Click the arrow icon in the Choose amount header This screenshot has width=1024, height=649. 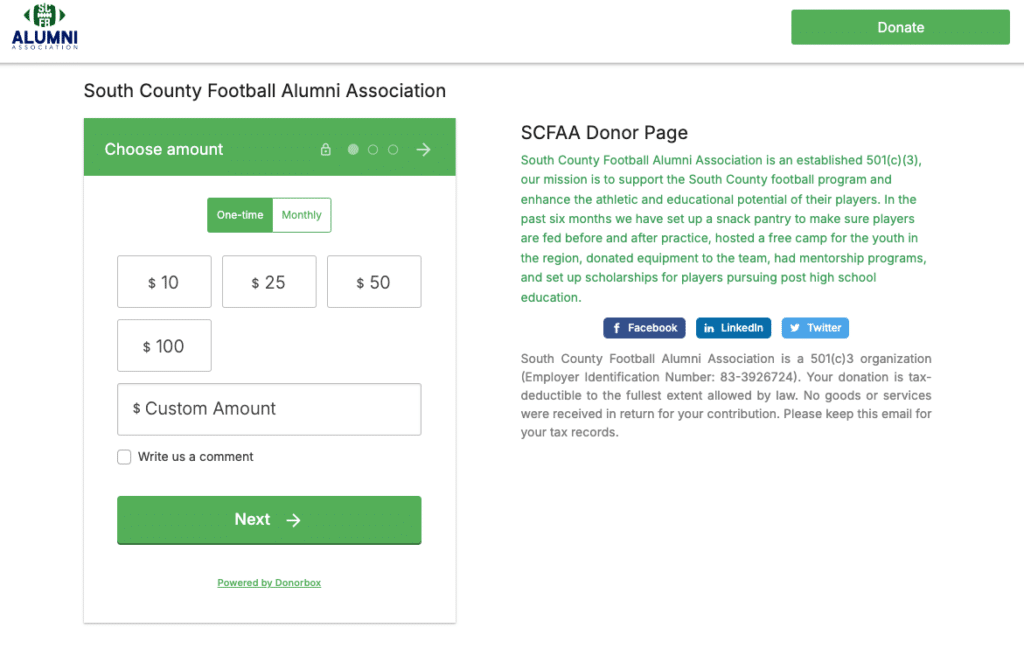(x=422, y=147)
